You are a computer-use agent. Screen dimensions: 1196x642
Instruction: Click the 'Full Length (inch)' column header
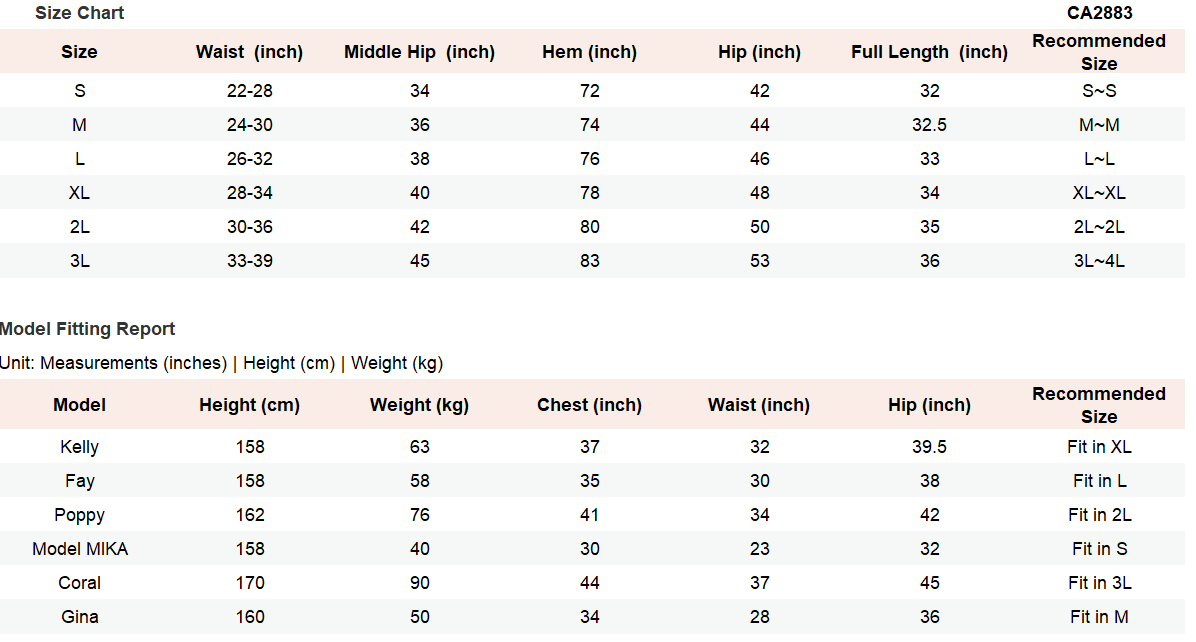click(929, 52)
